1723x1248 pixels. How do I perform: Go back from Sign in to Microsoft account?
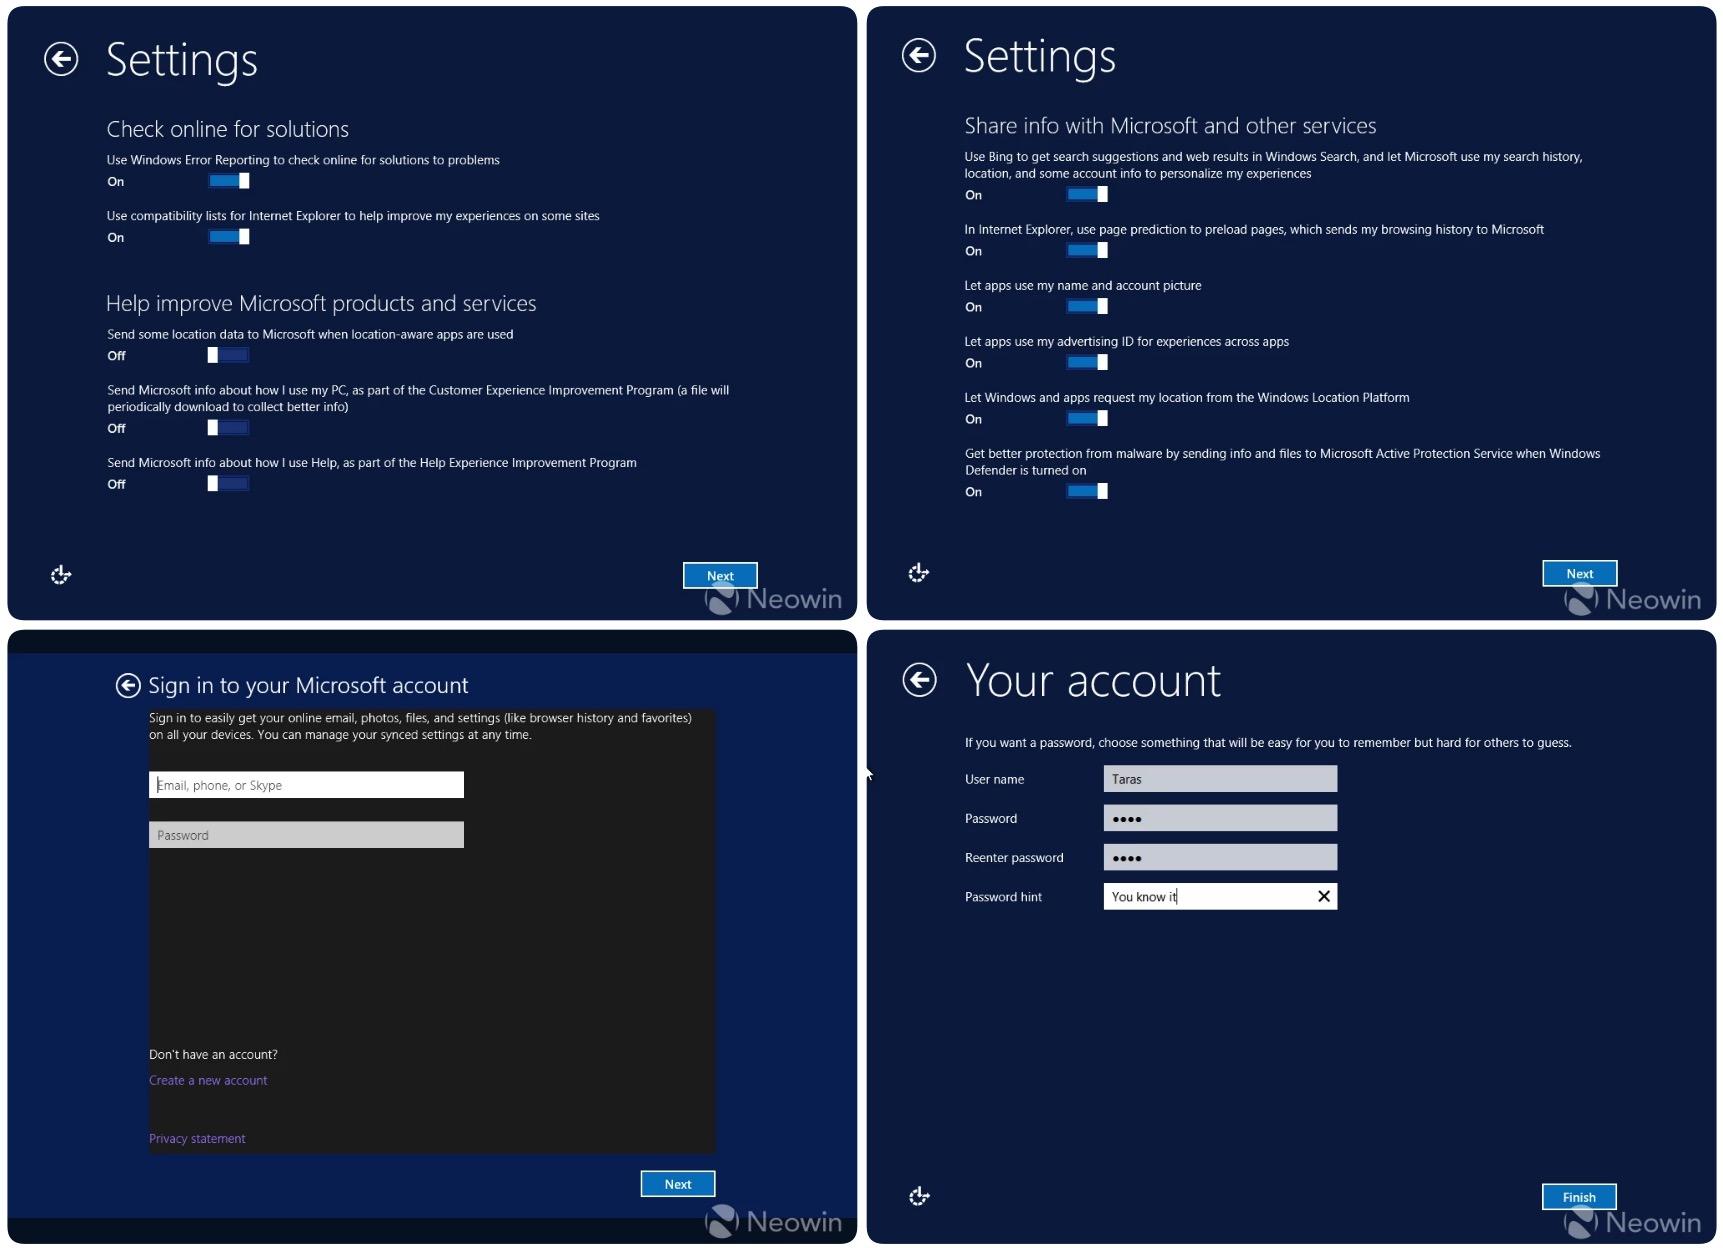click(128, 685)
